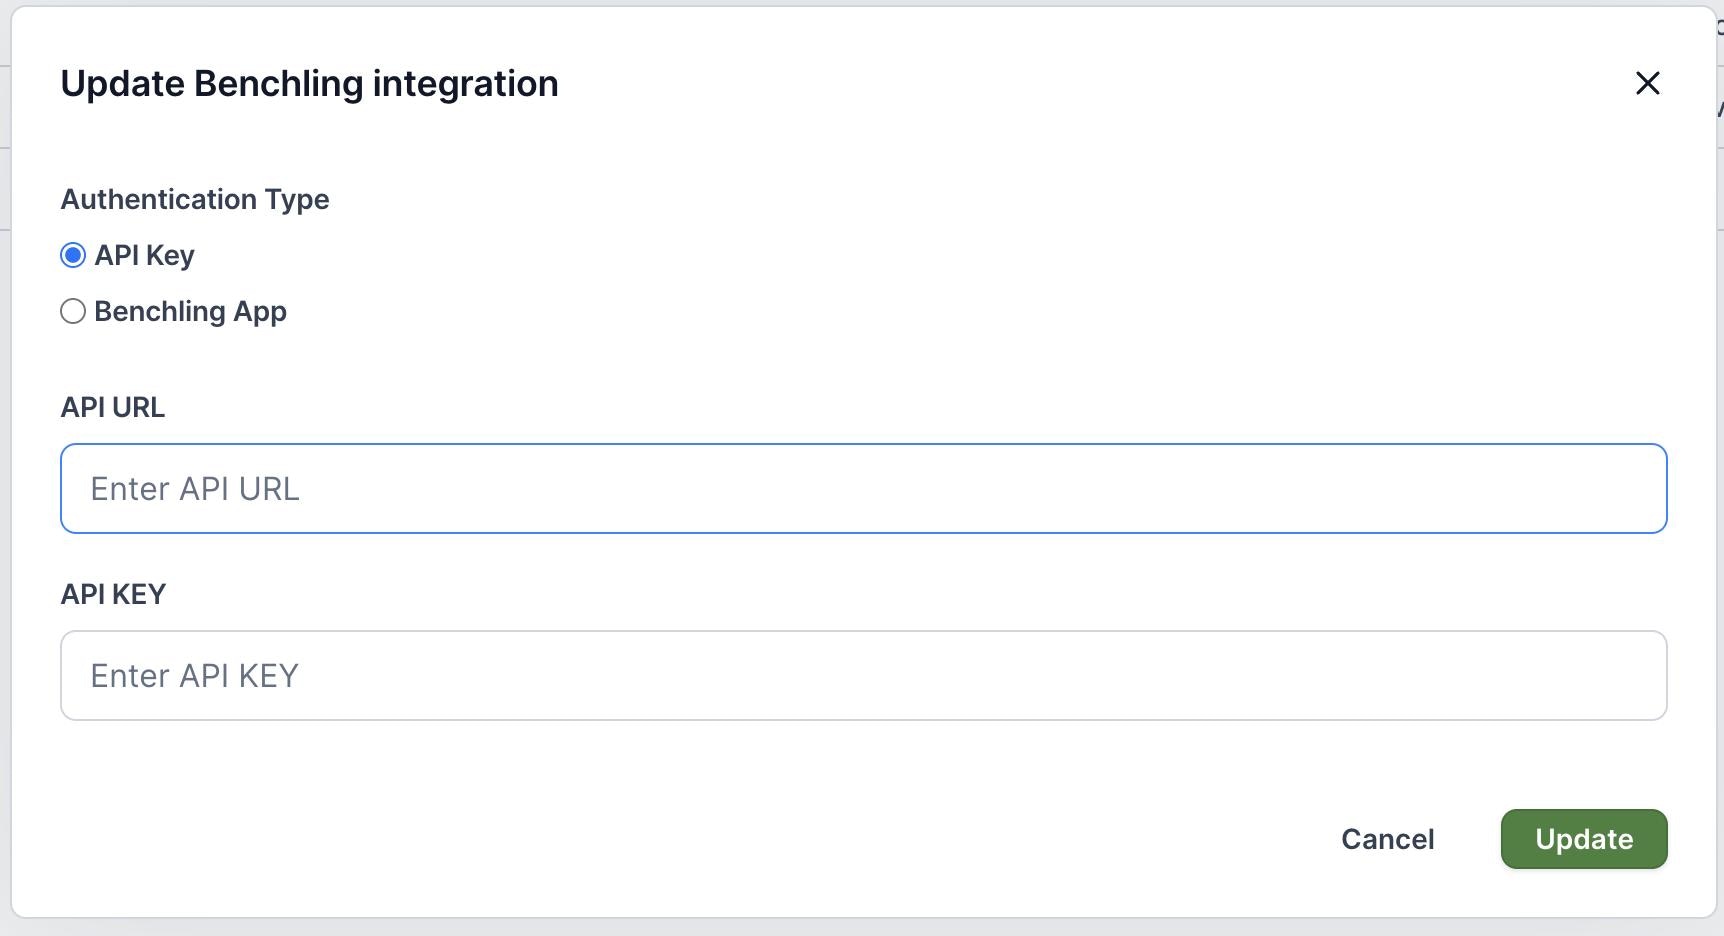Dismiss the dialog using the X icon
The image size is (1724, 936).
coord(1647,83)
